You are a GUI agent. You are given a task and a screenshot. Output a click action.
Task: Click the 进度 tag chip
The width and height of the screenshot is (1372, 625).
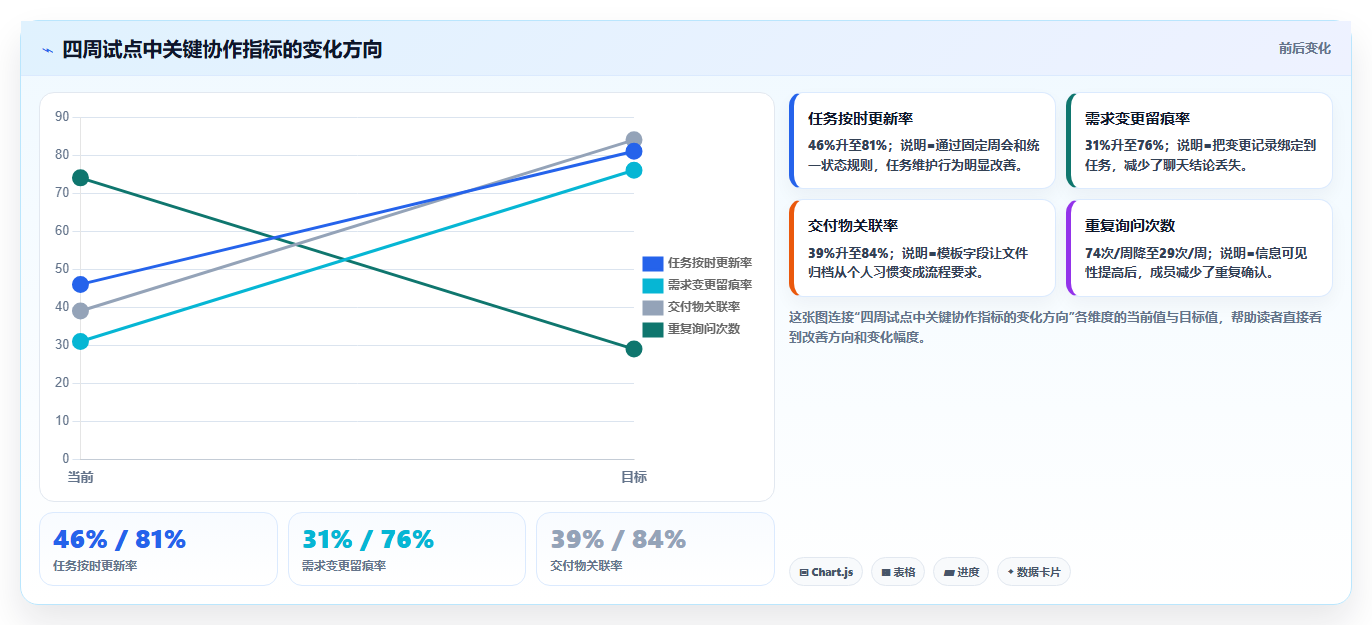coord(961,572)
